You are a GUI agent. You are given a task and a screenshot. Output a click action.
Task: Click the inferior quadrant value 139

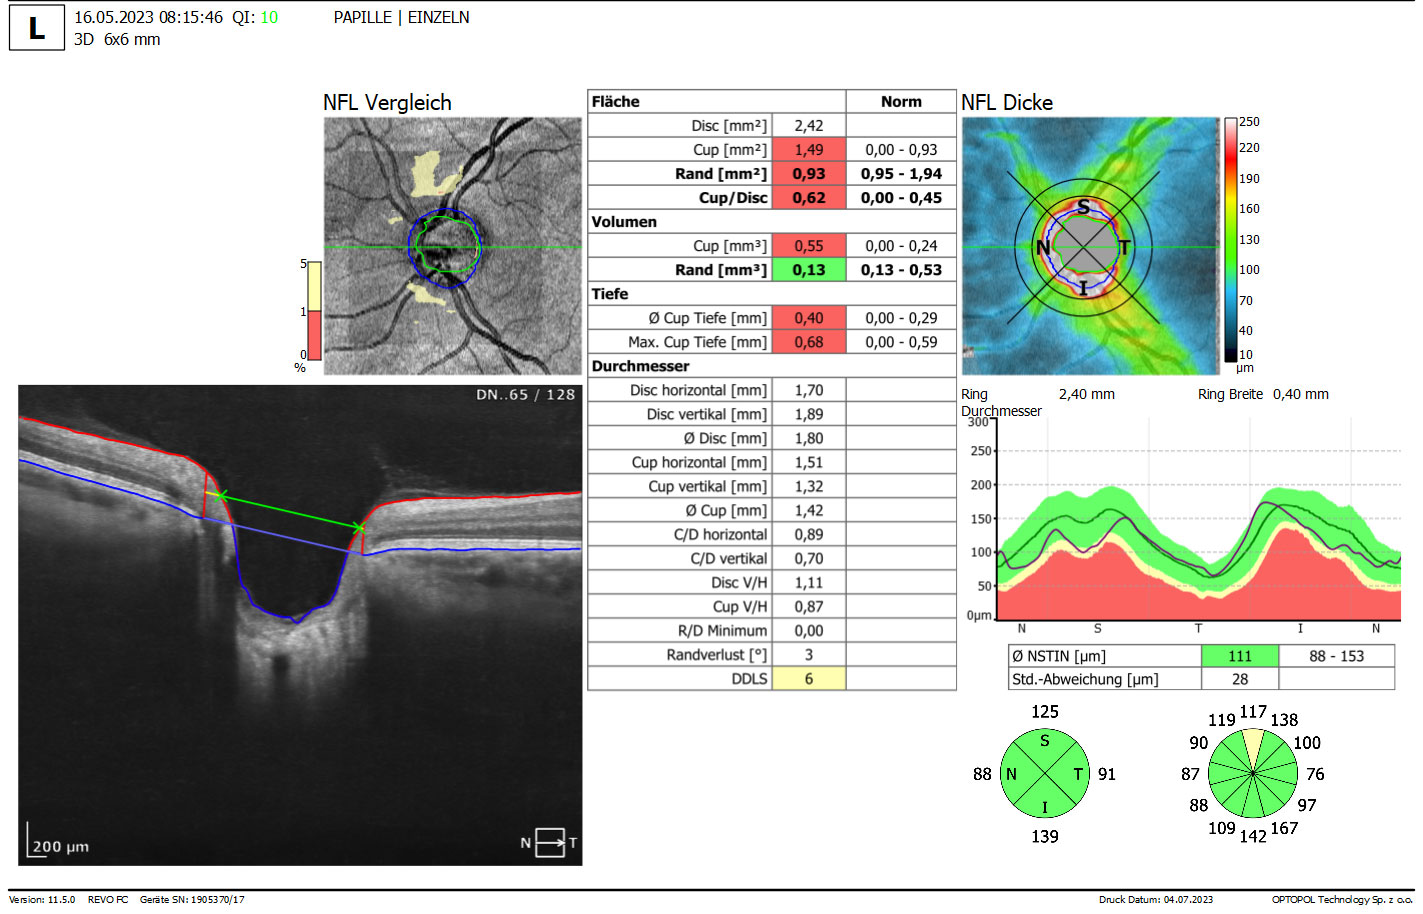tap(1045, 836)
